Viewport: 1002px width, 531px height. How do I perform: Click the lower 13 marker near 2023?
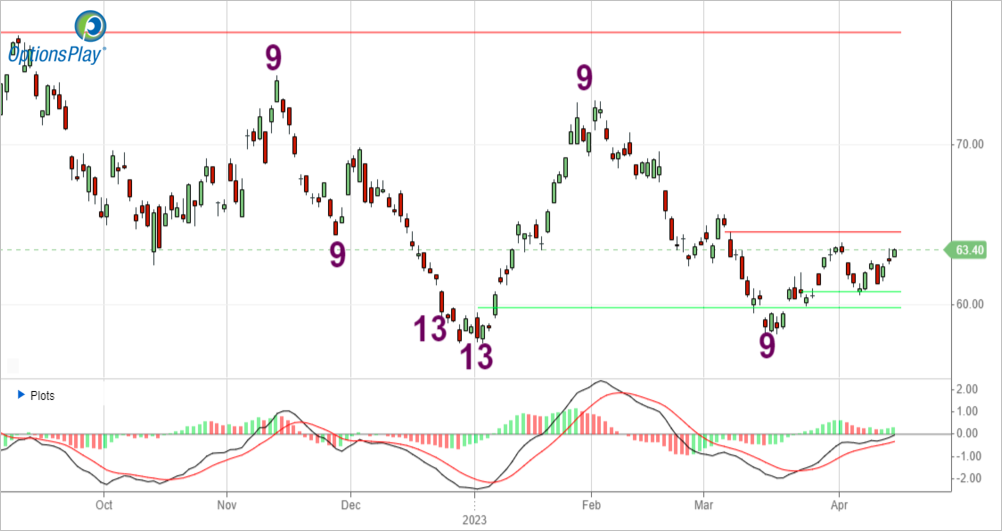click(x=477, y=357)
